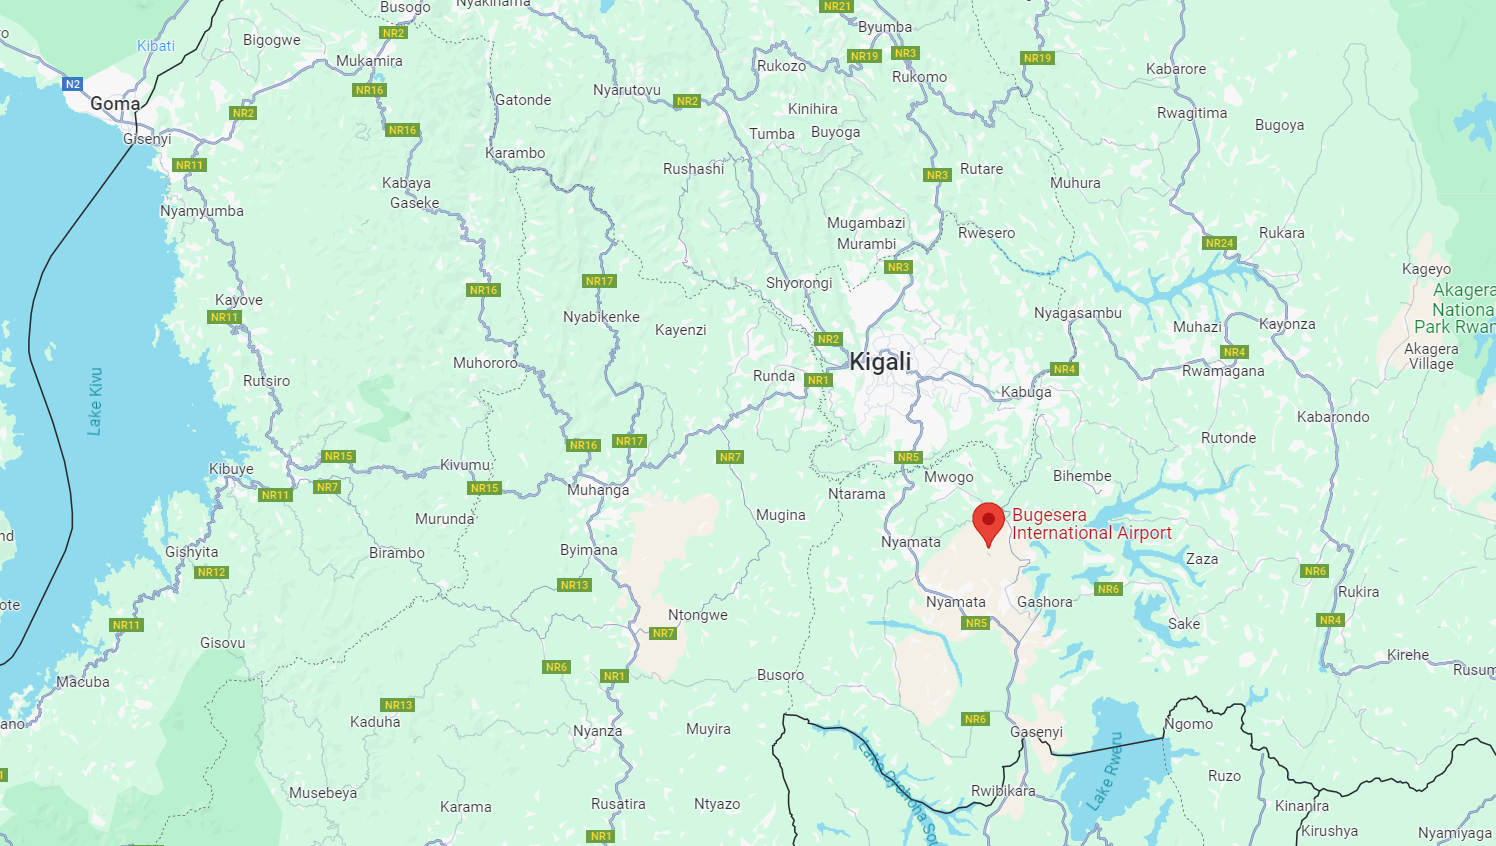Click the NR13 road shield near Byimana
This screenshot has height=846, width=1496.
(x=574, y=585)
